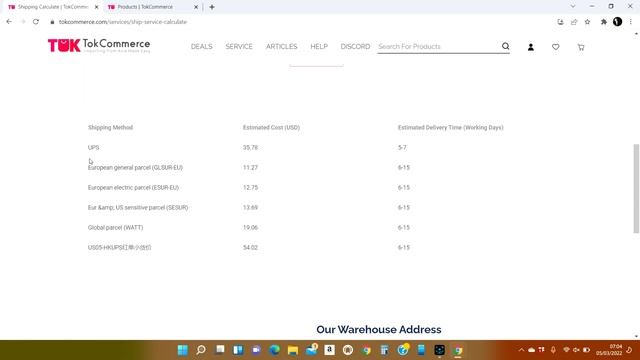This screenshot has width=640, height=360.
Task: Click the Shipping Method column header
Action: [x=110, y=127]
